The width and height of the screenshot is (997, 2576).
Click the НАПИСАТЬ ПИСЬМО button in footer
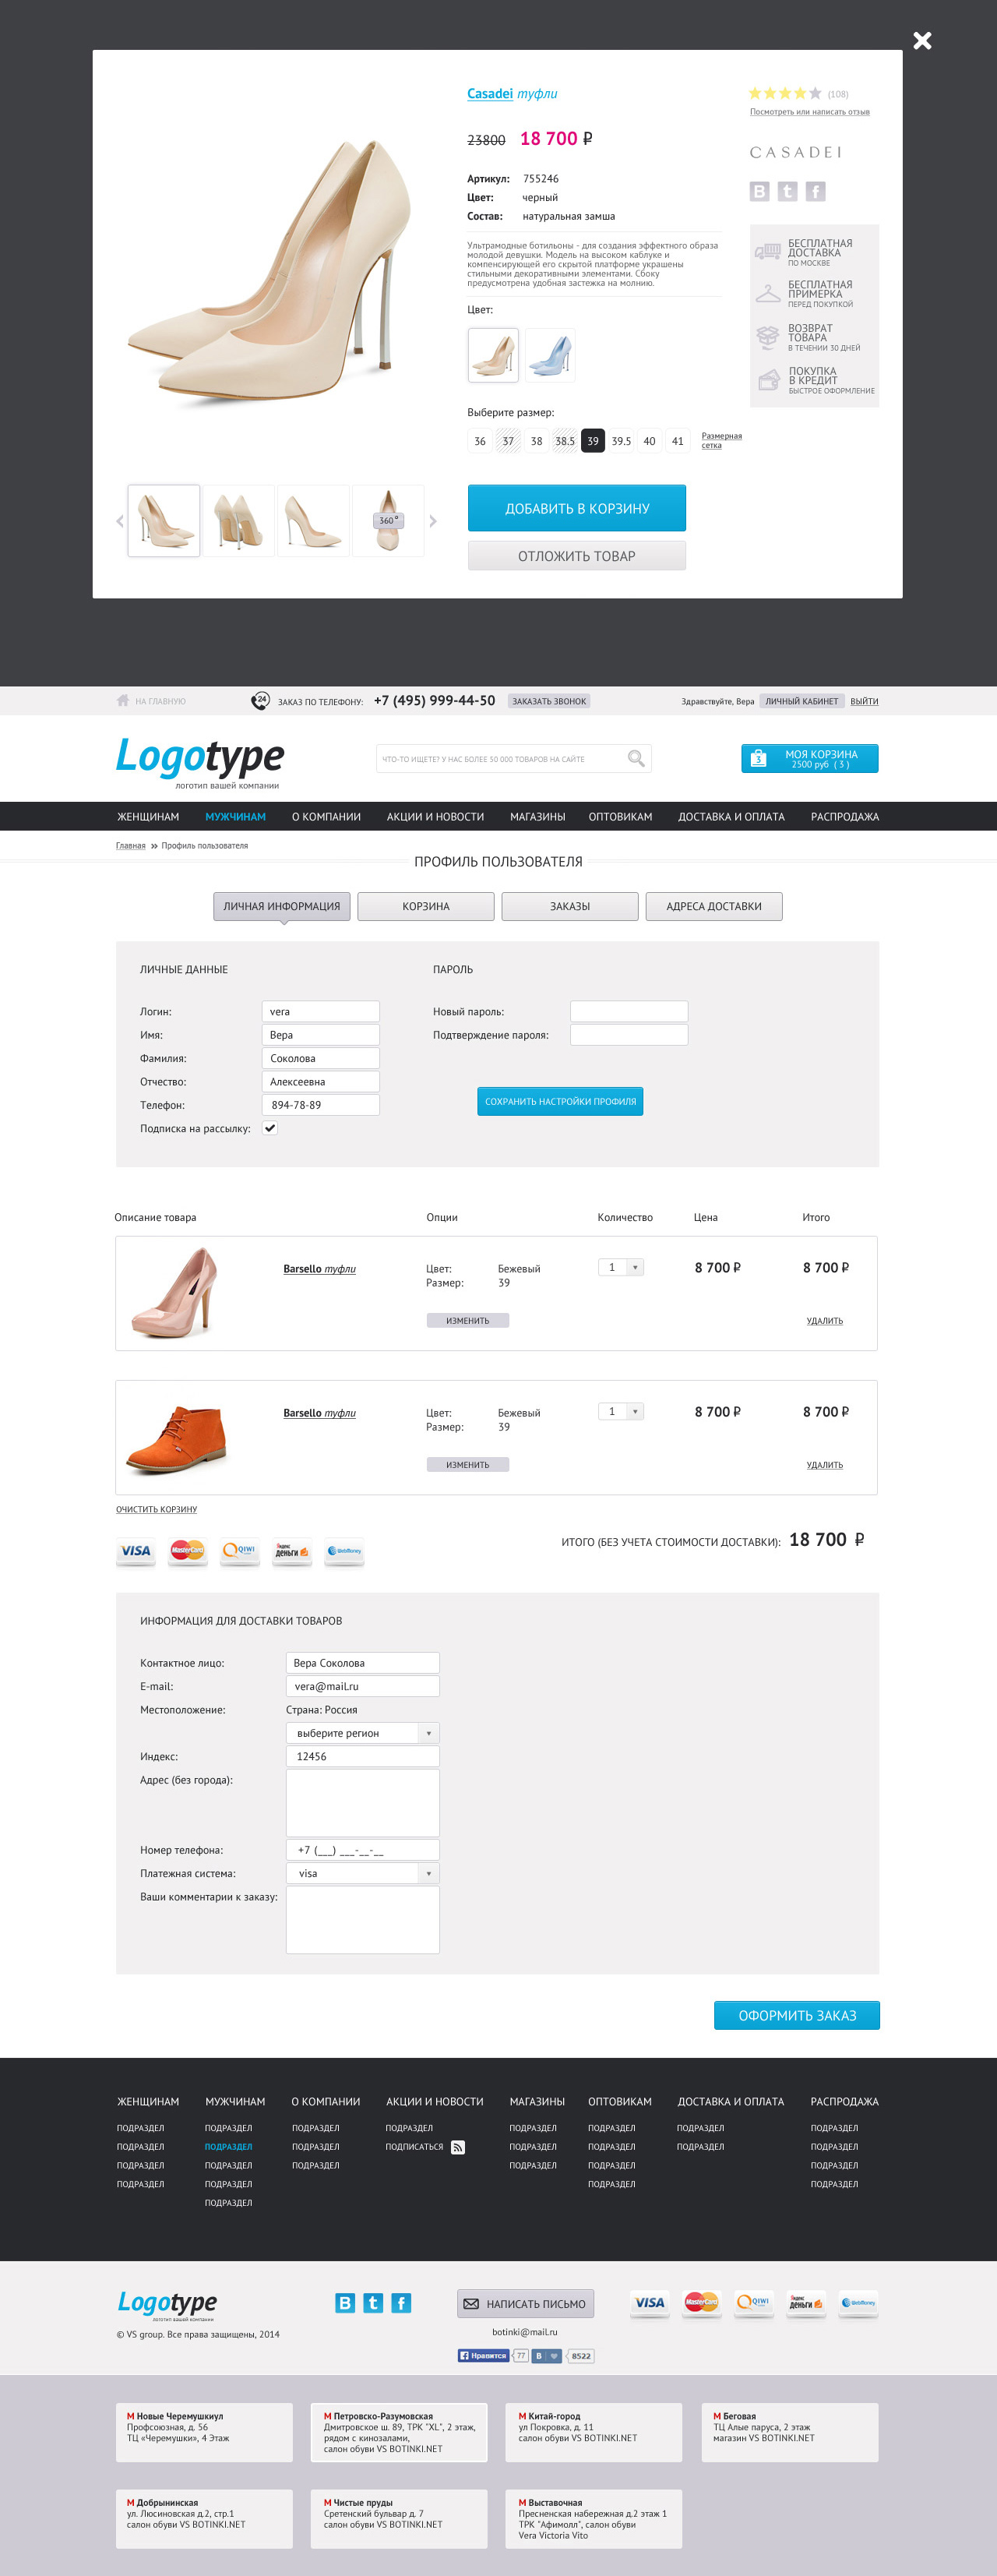[525, 2304]
